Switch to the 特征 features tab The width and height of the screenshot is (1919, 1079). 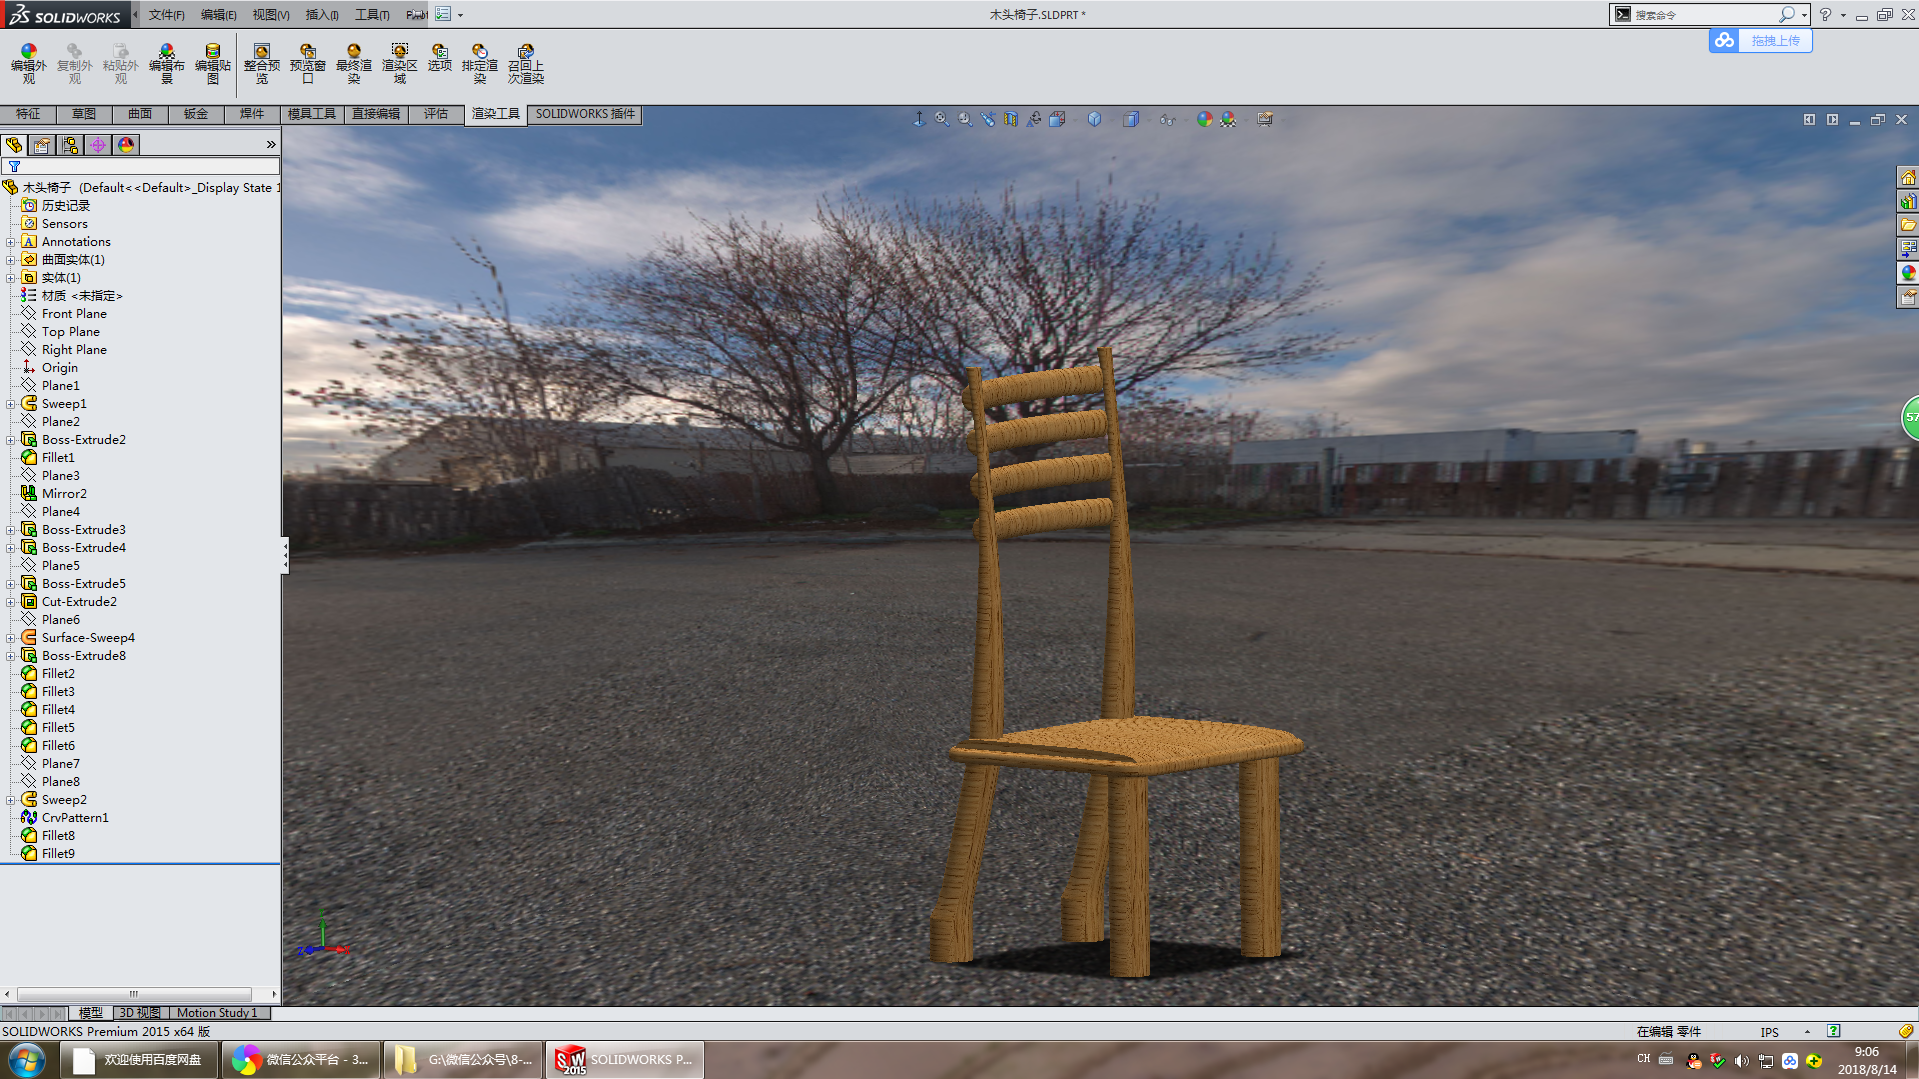(28, 114)
